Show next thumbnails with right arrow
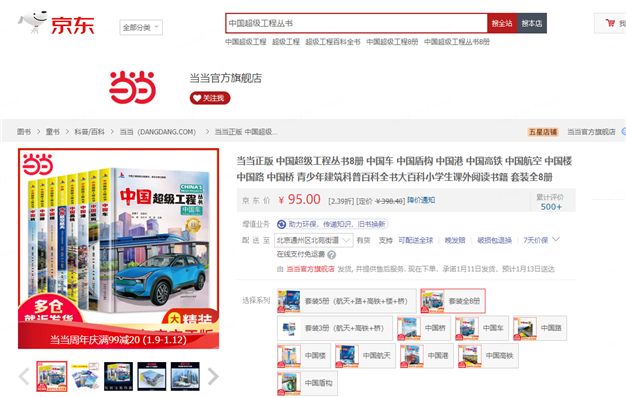Image resolution: width=626 pixels, height=398 pixels. click(213, 376)
